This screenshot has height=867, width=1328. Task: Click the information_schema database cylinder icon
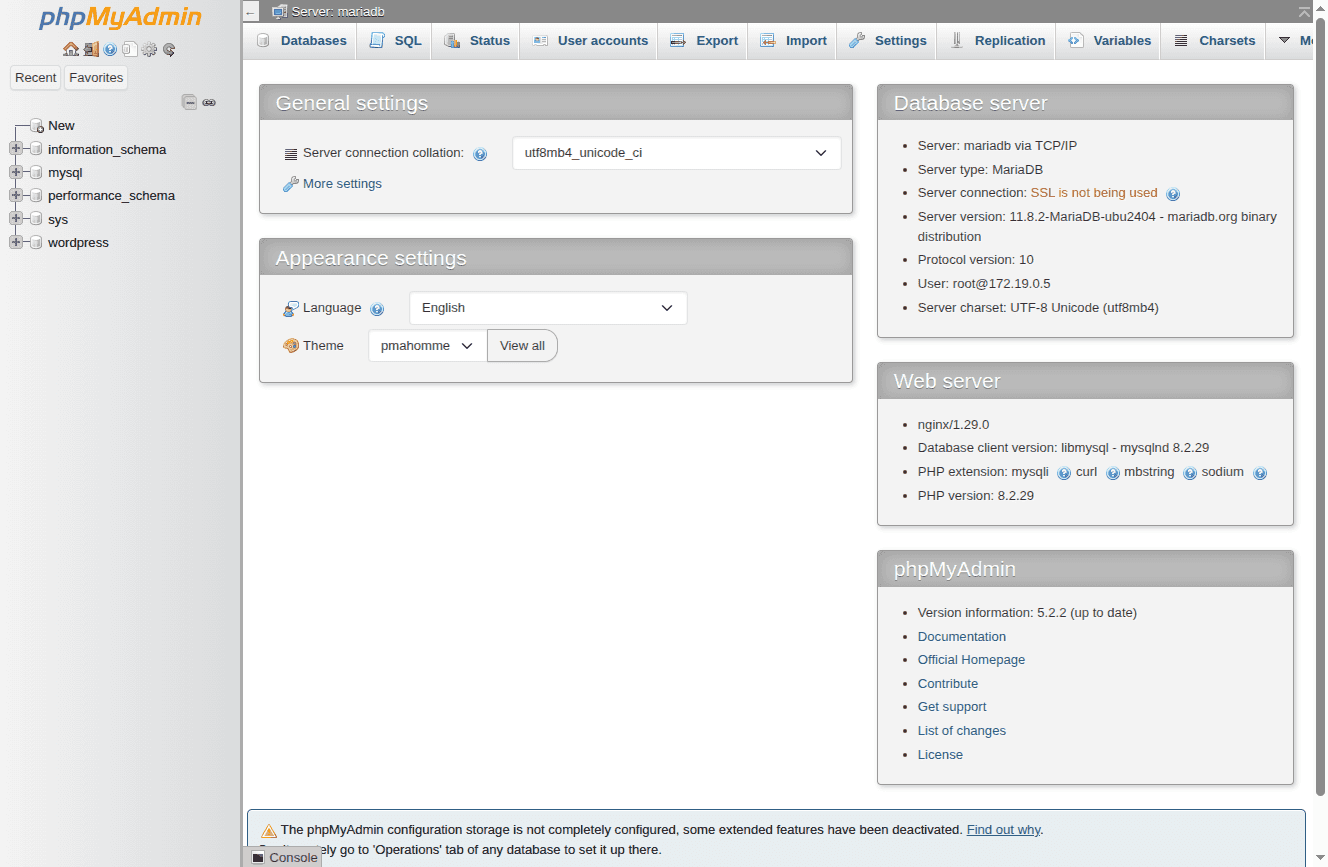(37, 149)
